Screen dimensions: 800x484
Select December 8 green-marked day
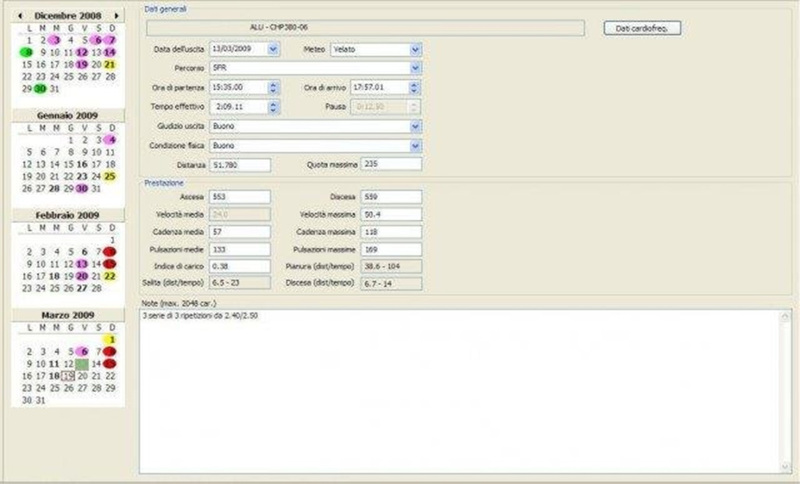(x=27, y=52)
